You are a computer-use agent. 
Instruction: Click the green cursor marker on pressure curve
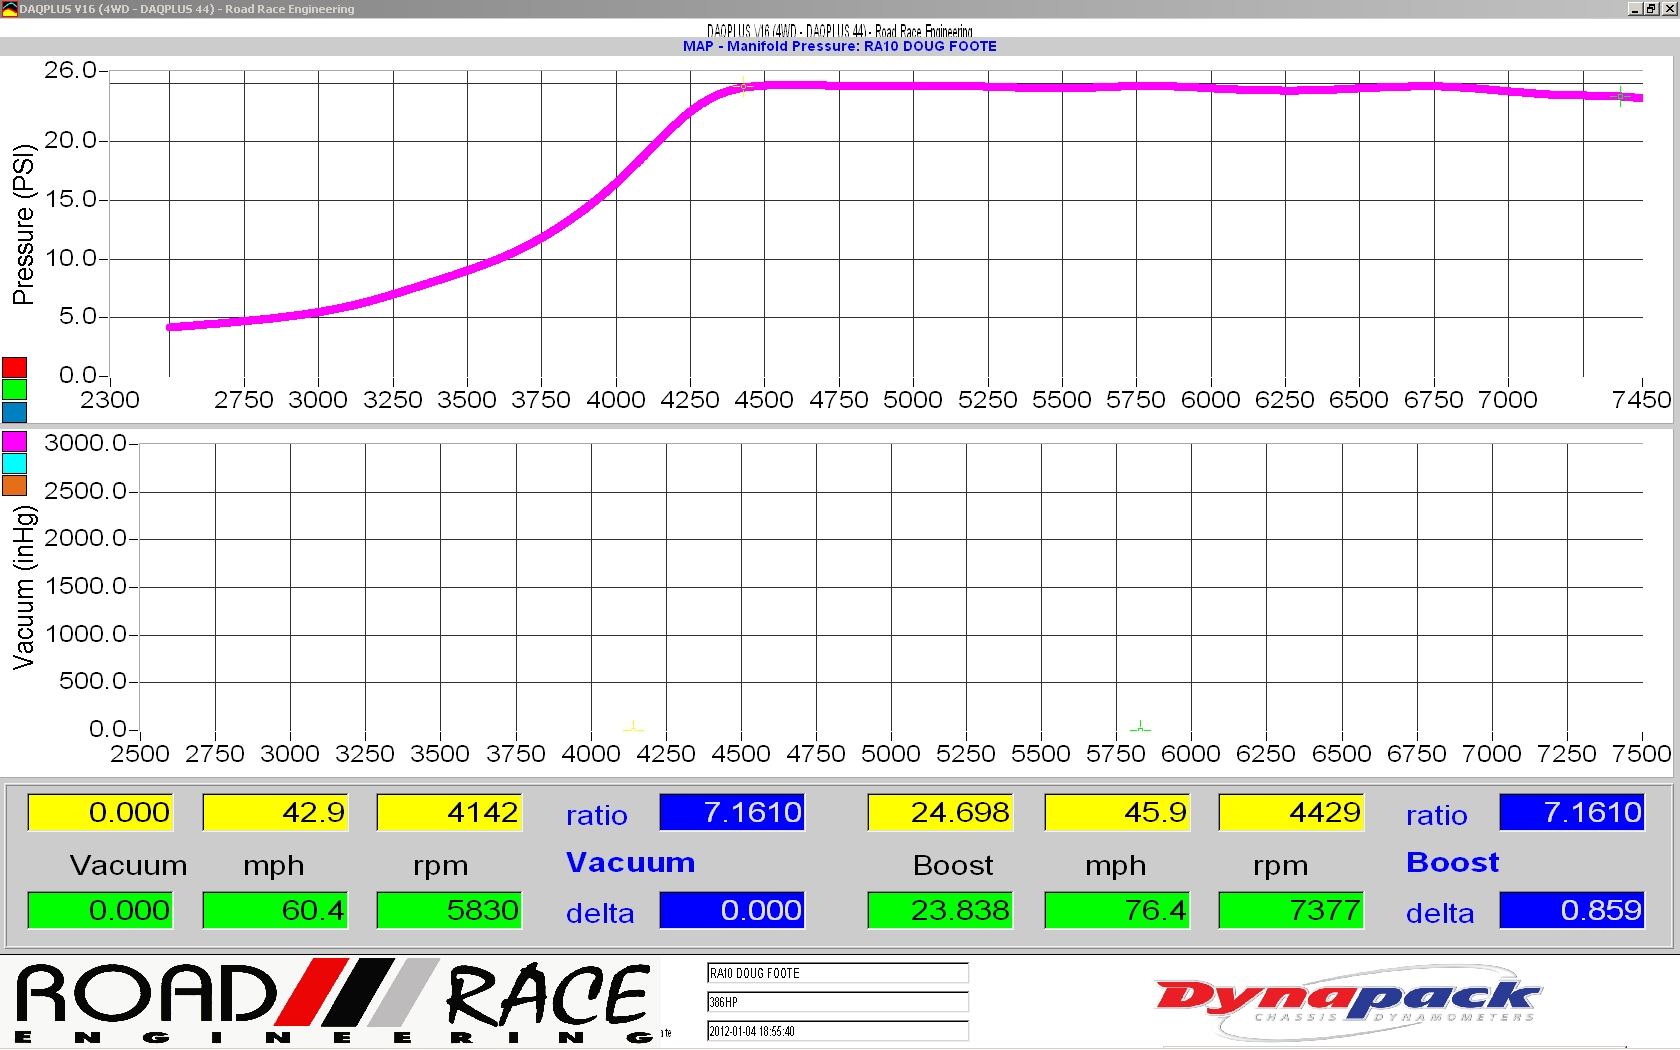coord(1621,96)
